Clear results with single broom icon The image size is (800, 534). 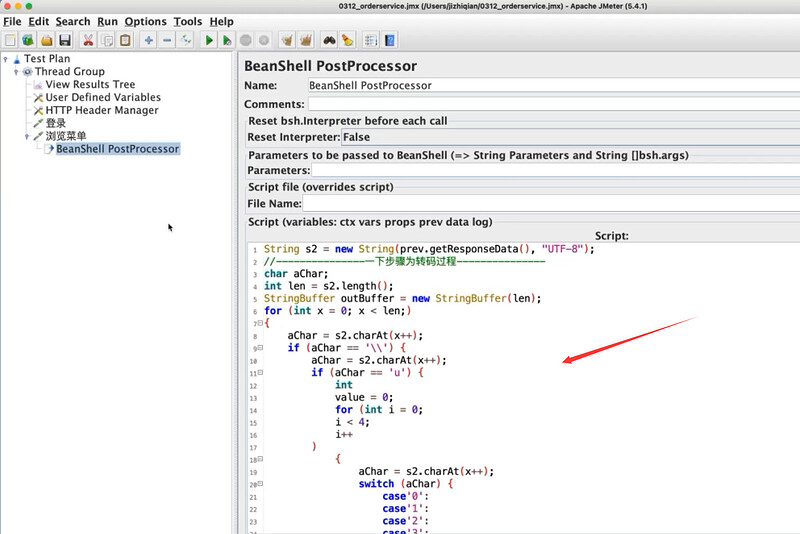pos(287,40)
